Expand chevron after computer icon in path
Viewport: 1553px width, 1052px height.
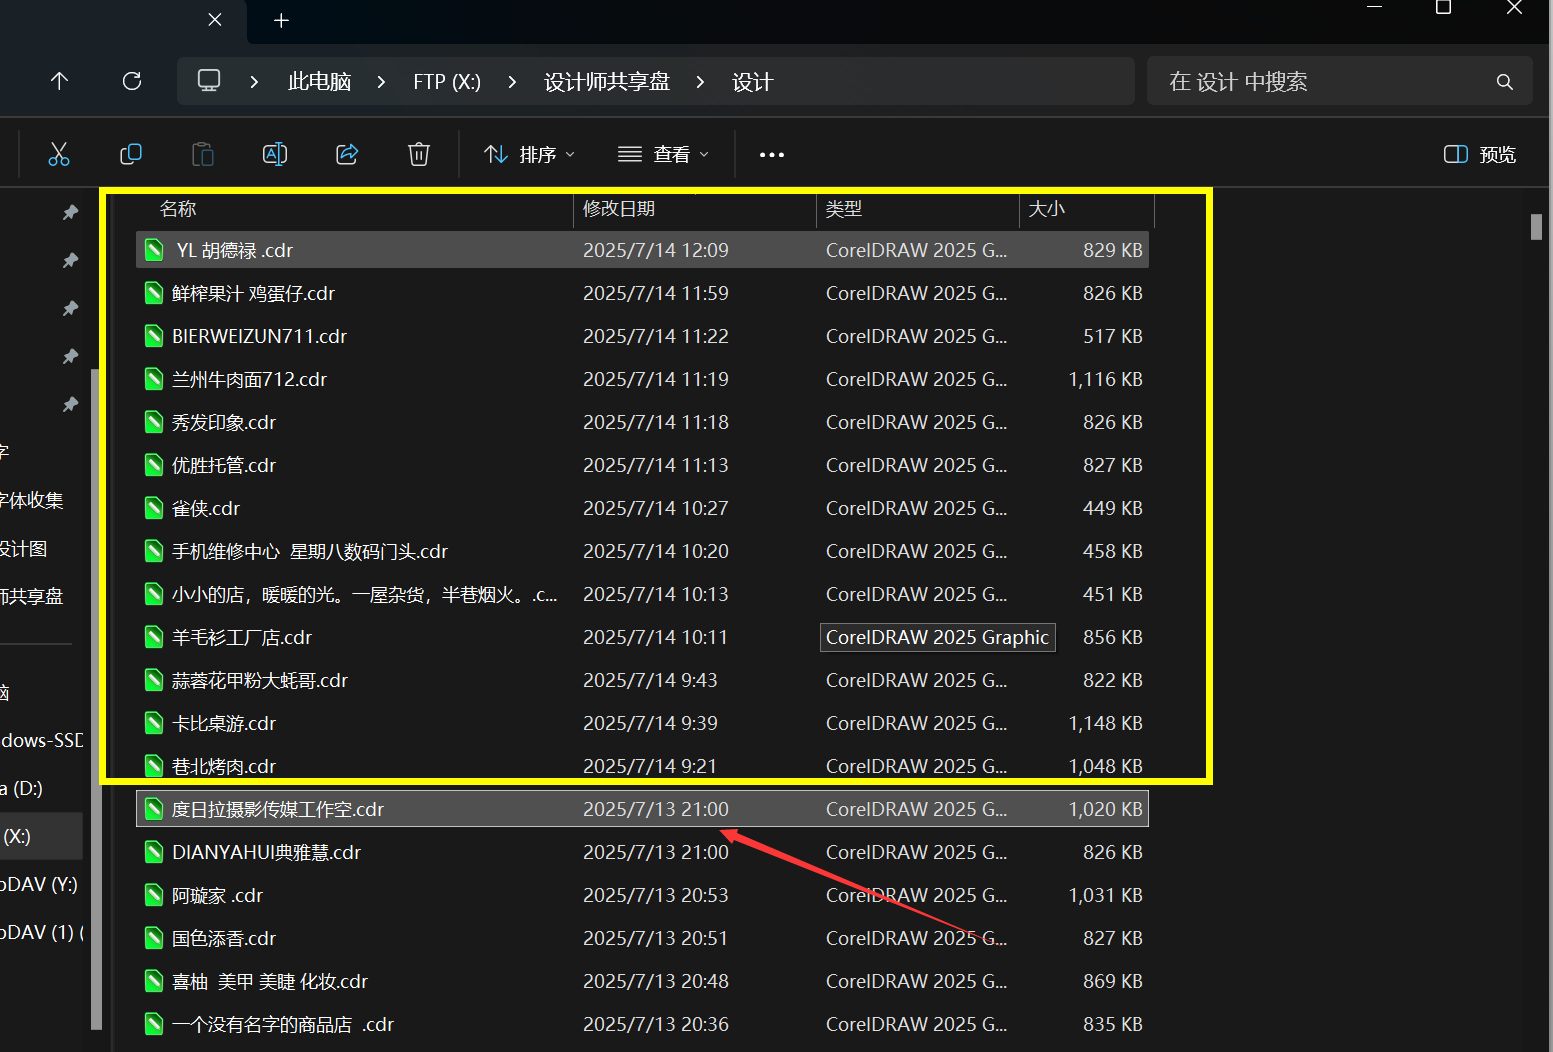point(254,82)
